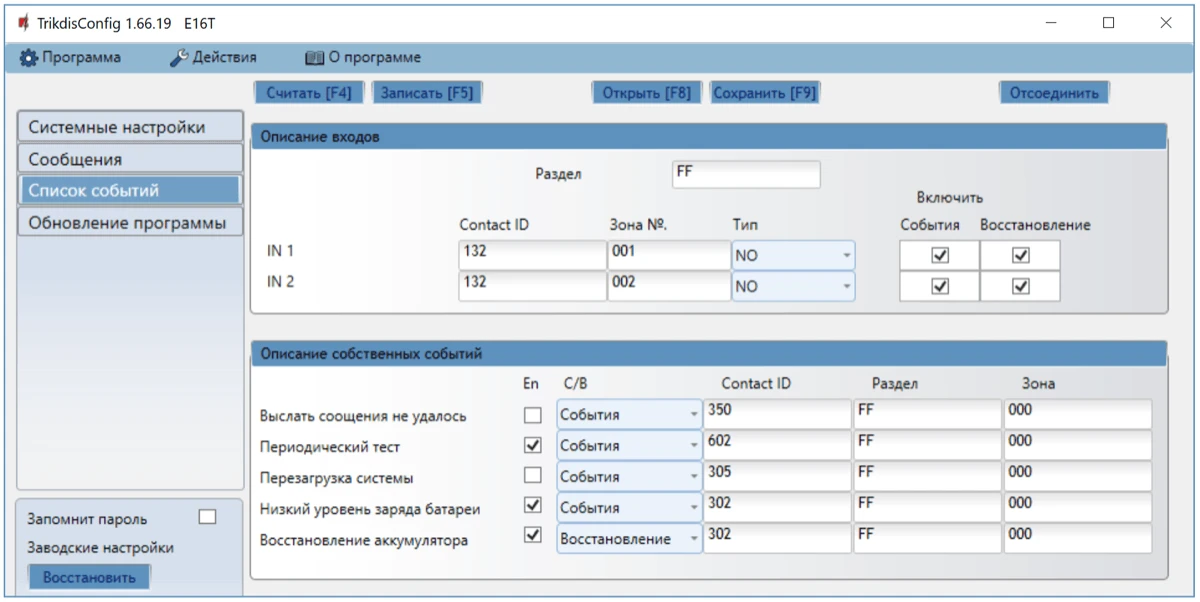Image resolution: width=1200 pixels, height=602 pixels.
Task: Click the Отсоединить button
Action: click(1053, 93)
